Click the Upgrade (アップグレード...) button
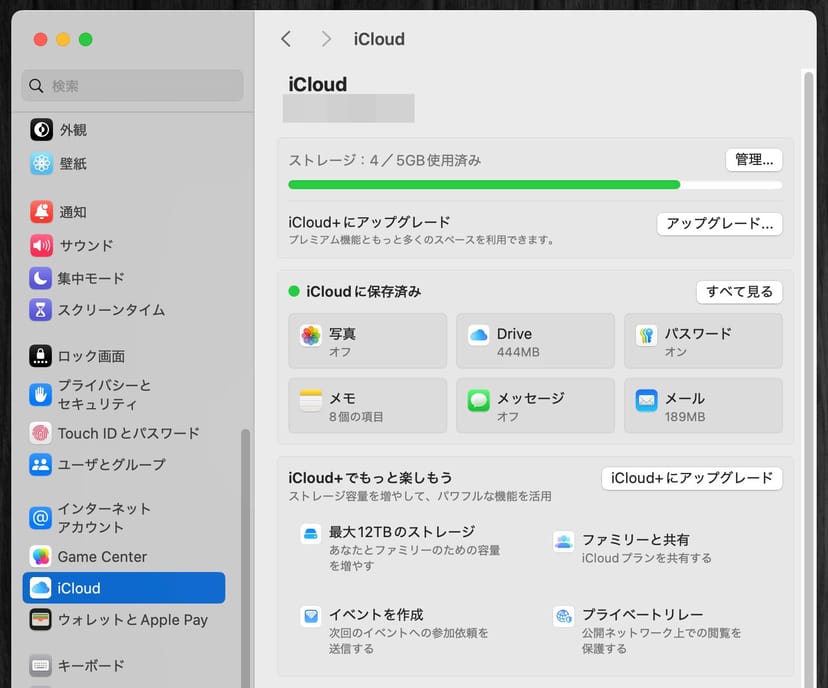Viewport: 828px width, 688px height. [719, 224]
